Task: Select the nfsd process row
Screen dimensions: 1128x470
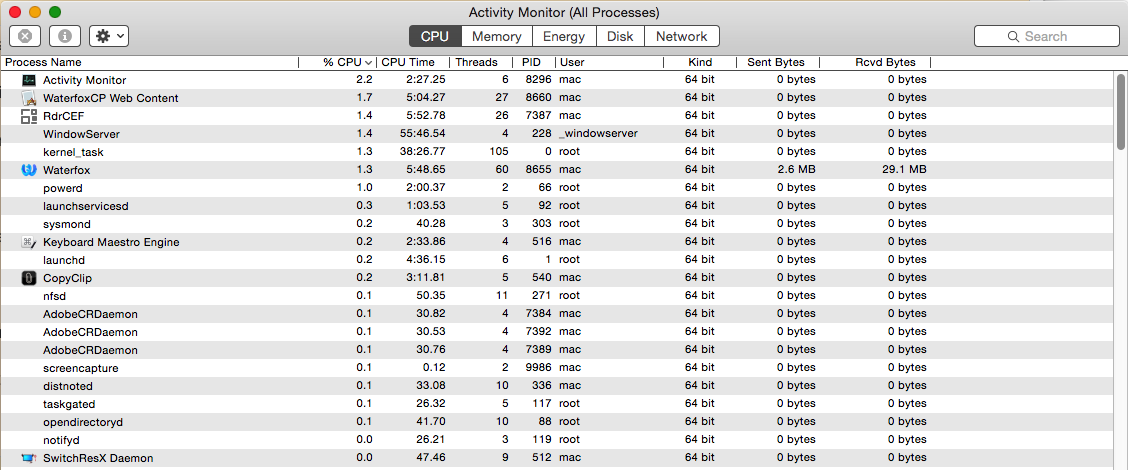Action: (558, 296)
